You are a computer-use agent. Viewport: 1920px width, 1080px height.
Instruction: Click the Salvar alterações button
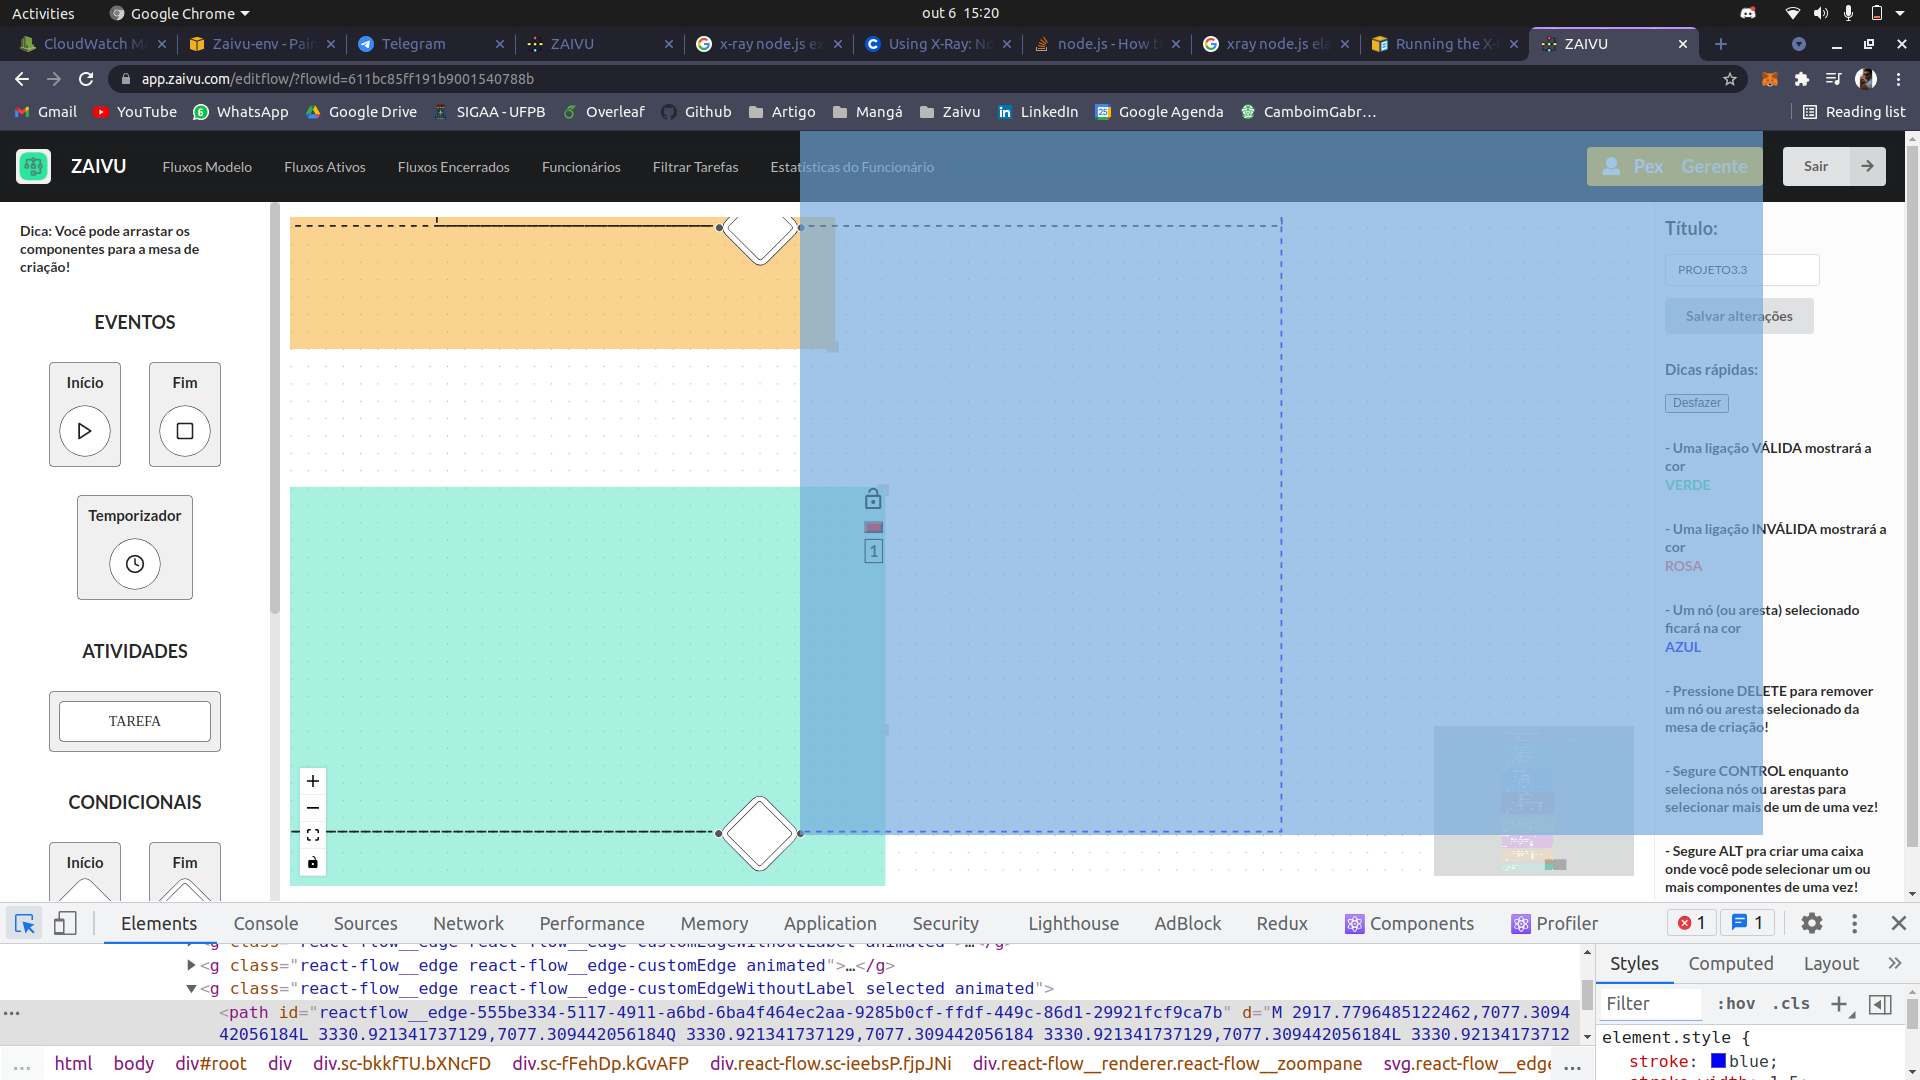click(1738, 315)
